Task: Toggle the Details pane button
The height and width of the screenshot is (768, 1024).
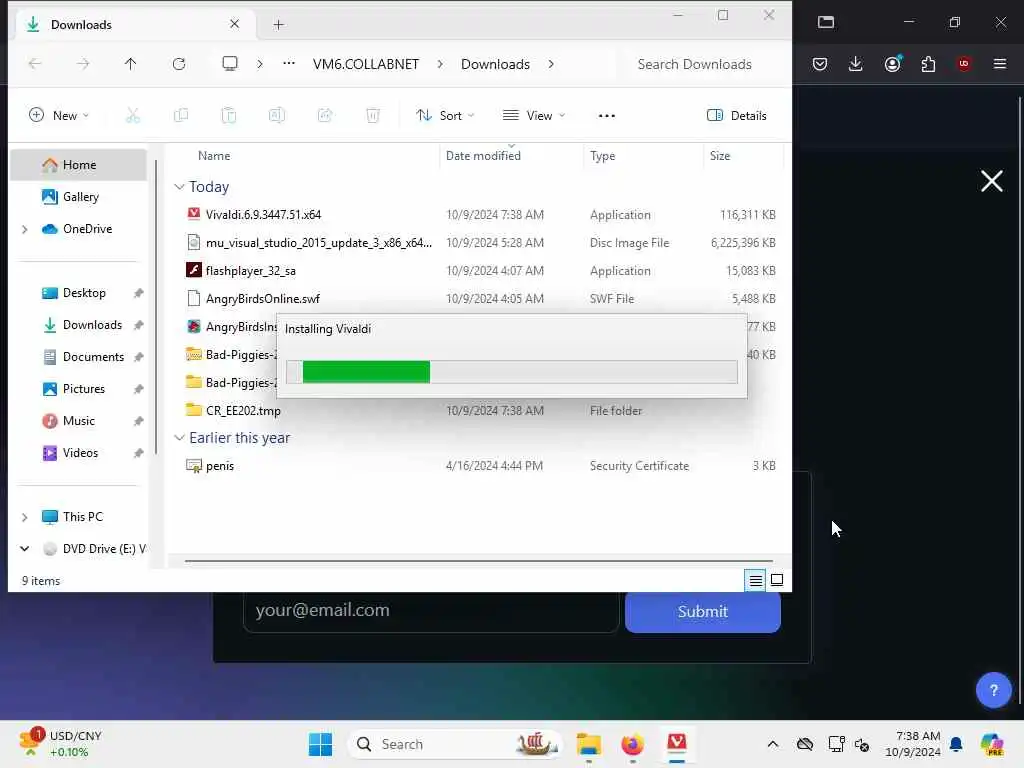Action: point(737,116)
